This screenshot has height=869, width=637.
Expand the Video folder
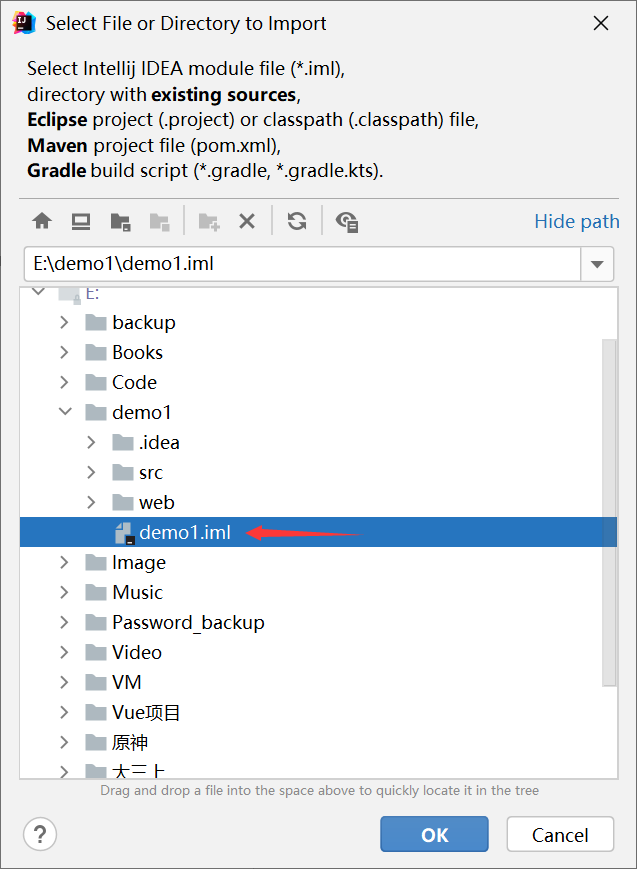click(x=64, y=652)
